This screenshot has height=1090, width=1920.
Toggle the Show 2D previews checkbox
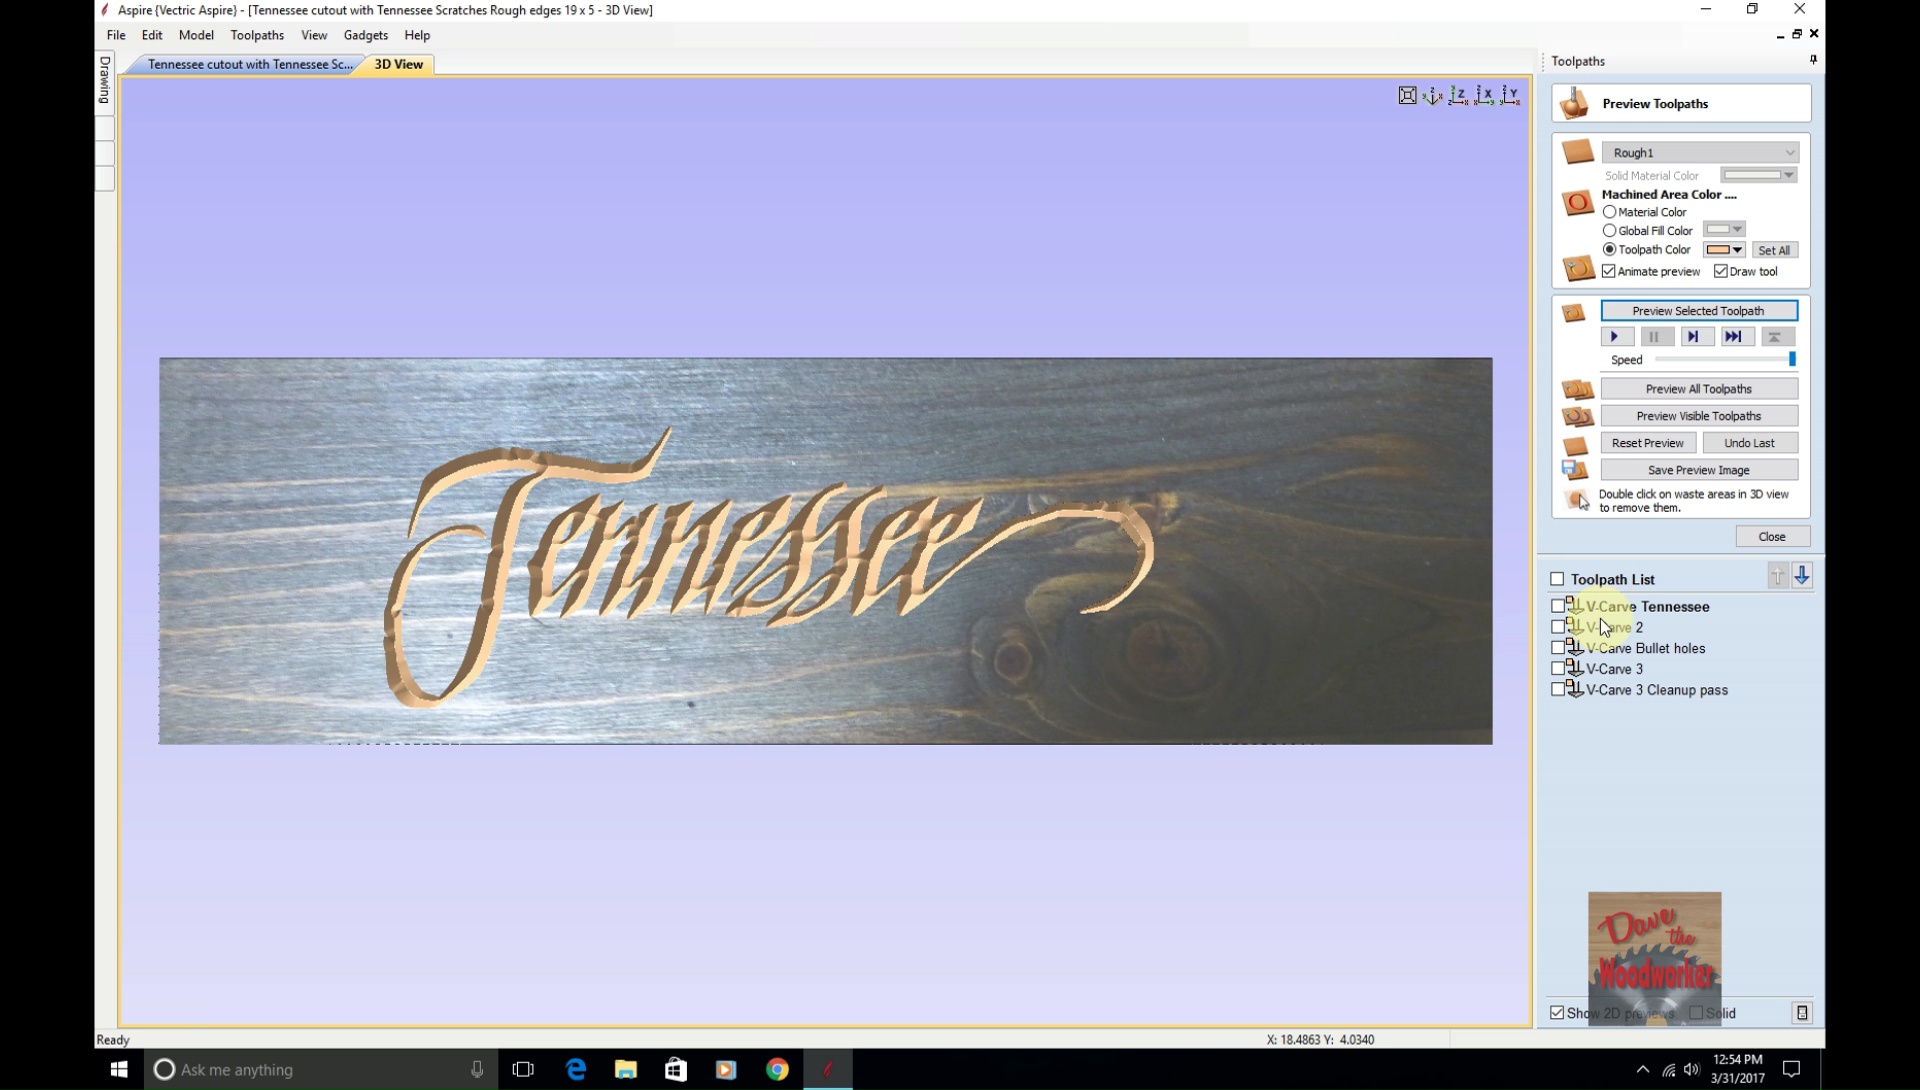tap(1557, 1013)
